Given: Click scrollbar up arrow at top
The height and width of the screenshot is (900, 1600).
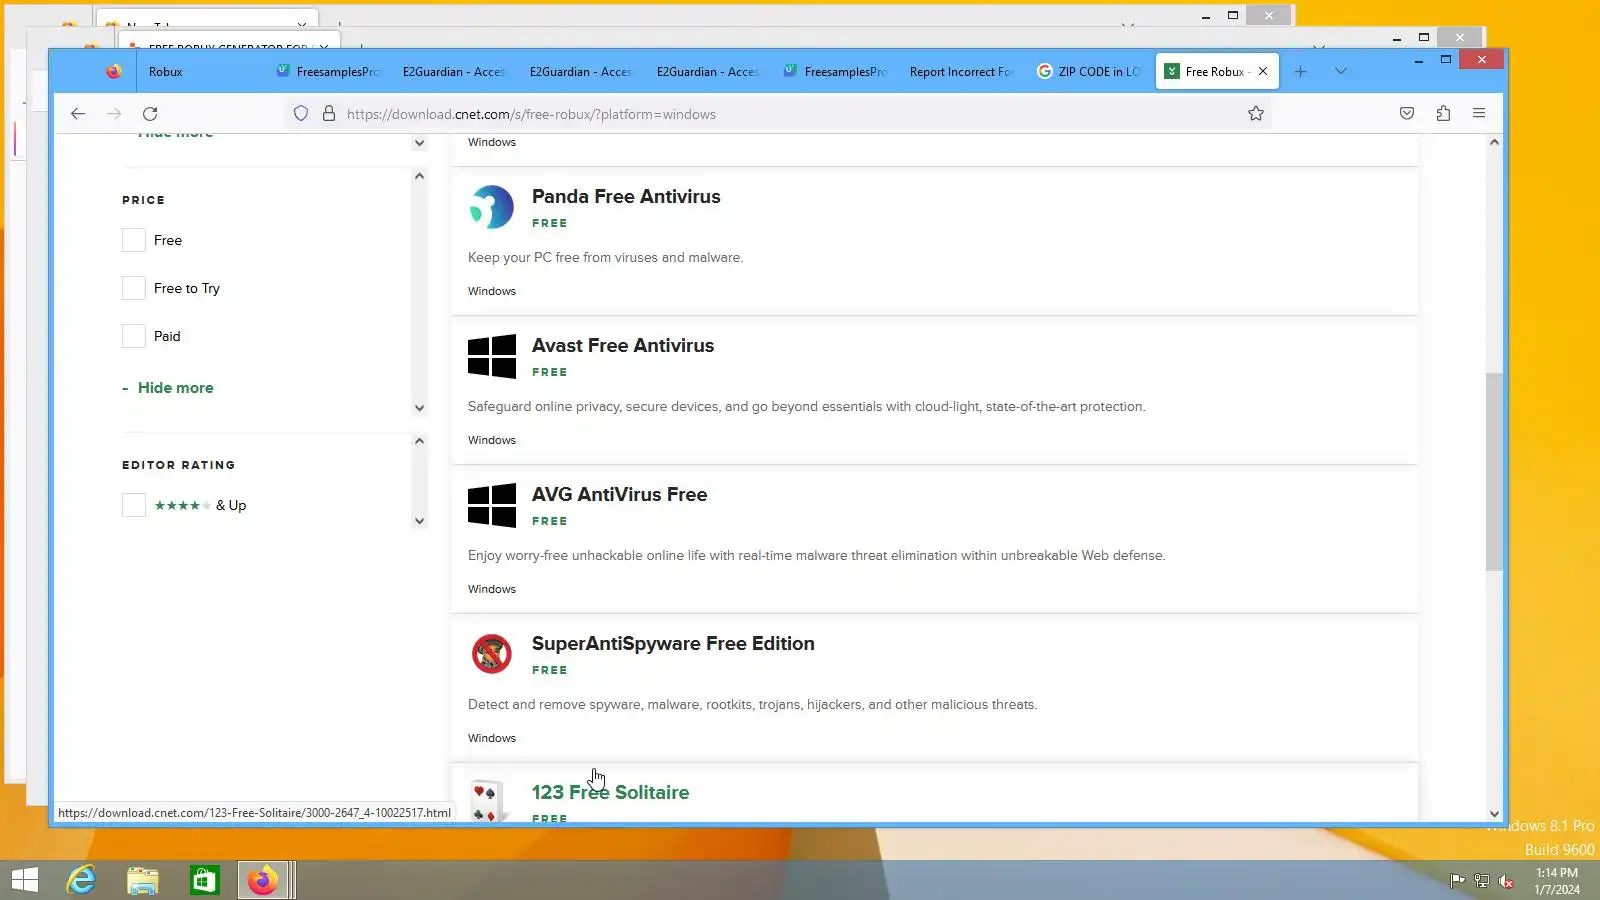Looking at the screenshot, I should (1494, 142).
